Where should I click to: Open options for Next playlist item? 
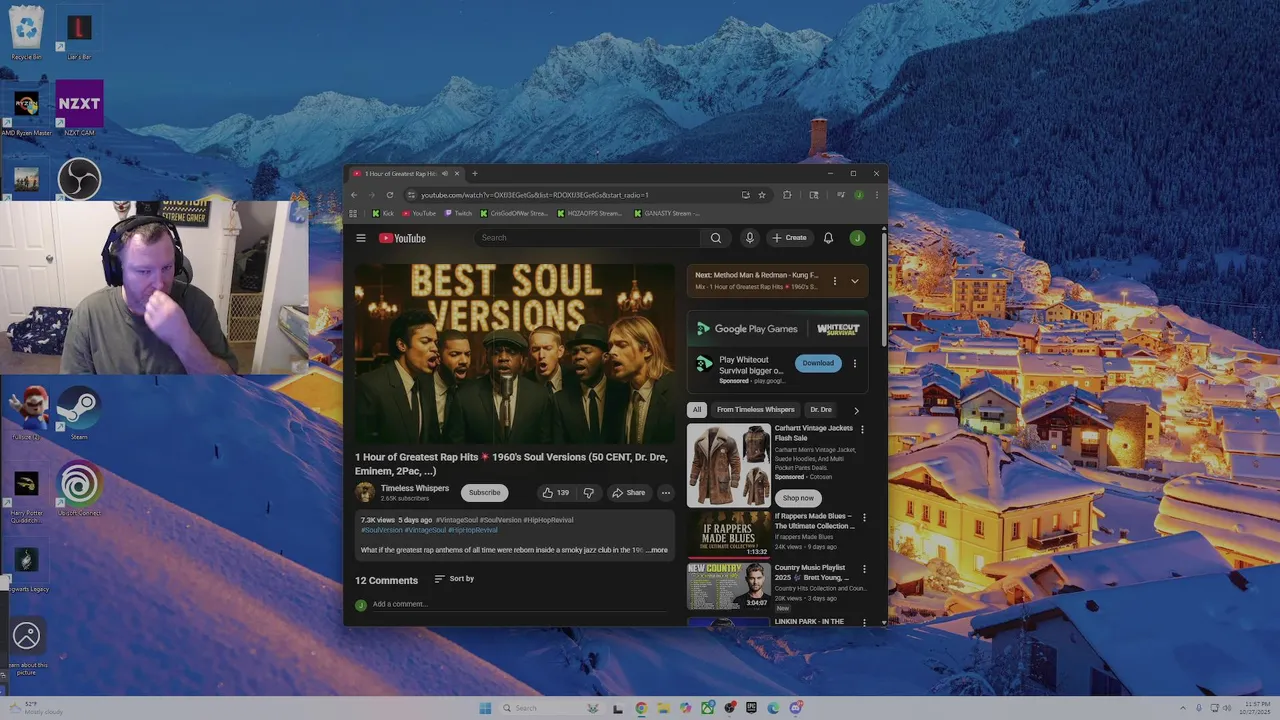835,281
